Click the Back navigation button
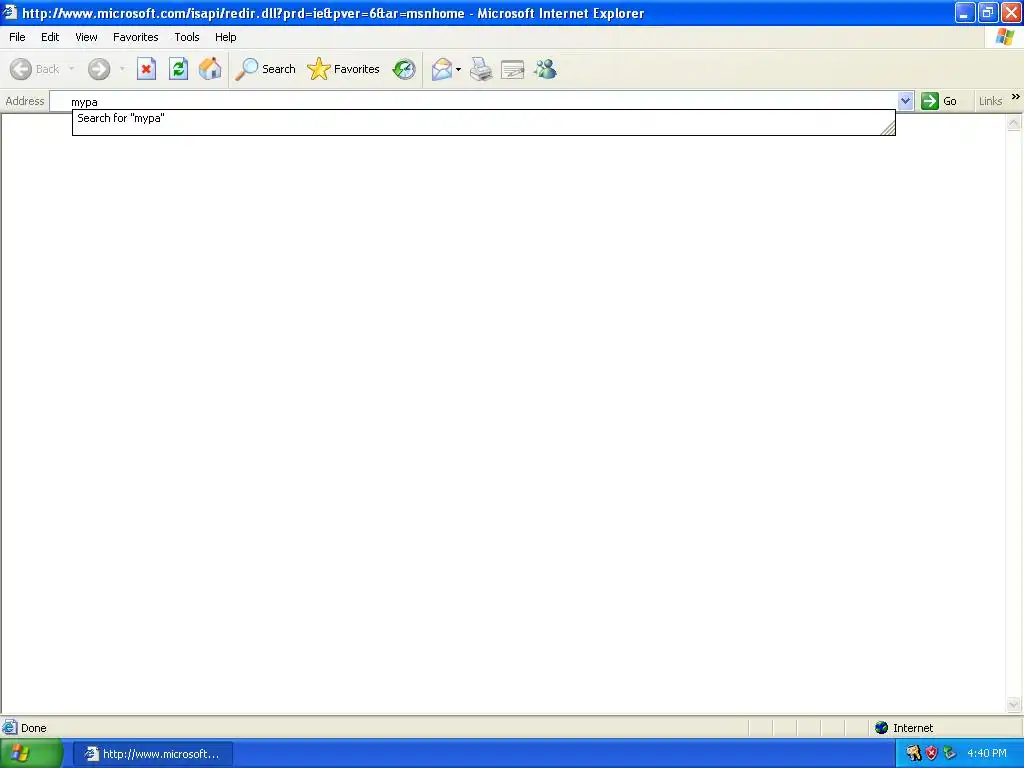This screenshot has height=768, width=1024. pyautogui.click(x=35, y=69)
